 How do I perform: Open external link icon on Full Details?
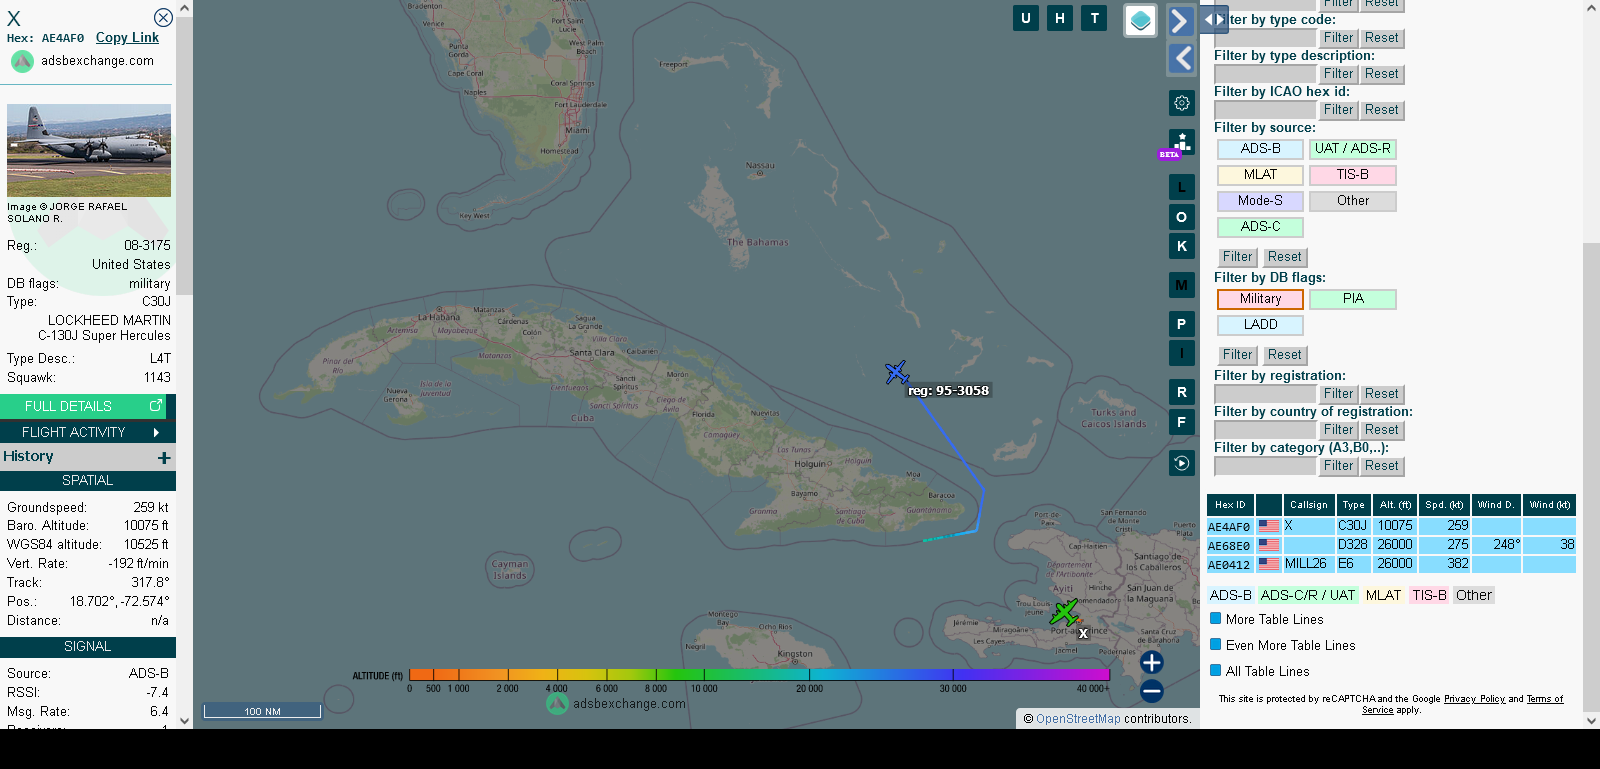(x=156, y=406)
